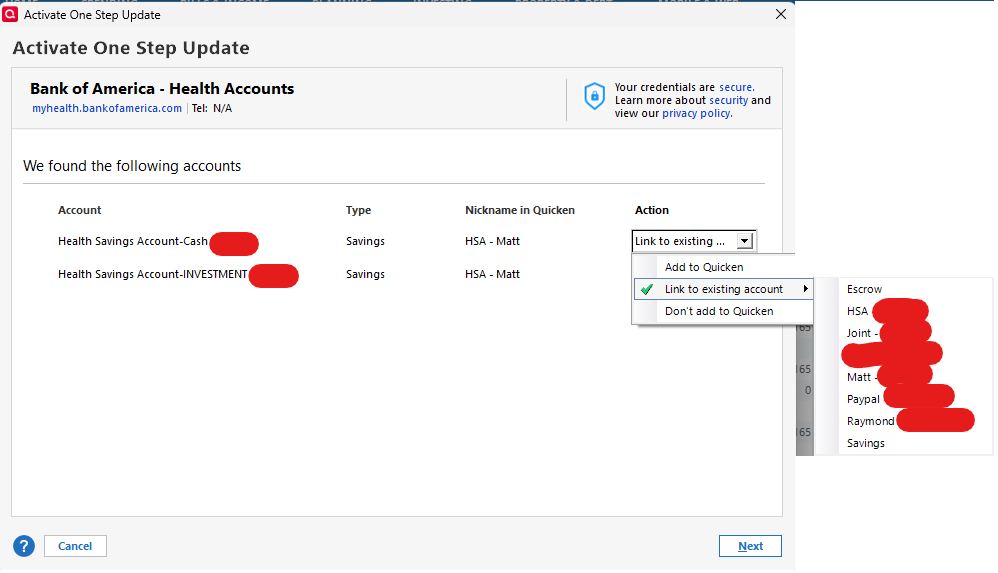Pick Savings from the existing accounts list
The width and height of the screenshot is (998, 573).
tap(866, 443)
